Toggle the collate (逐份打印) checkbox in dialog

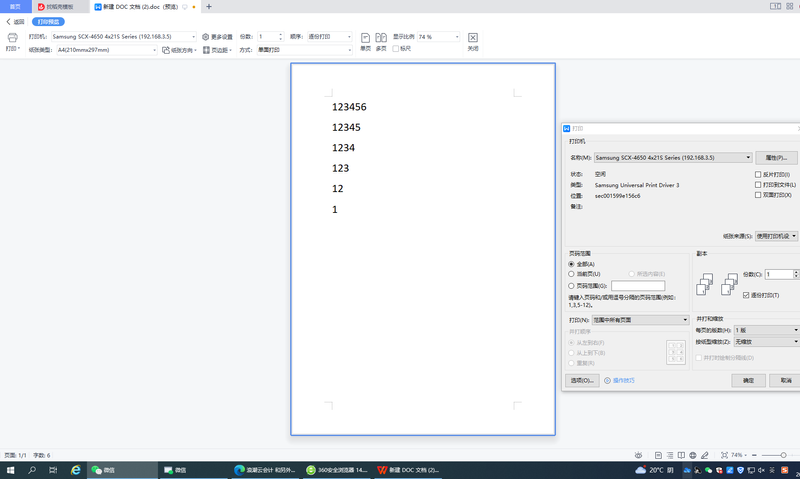point(746,295)
